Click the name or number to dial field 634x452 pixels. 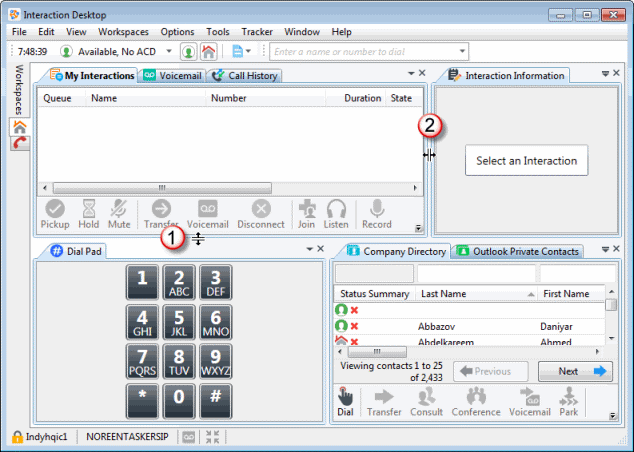click(x=362, y=51)
